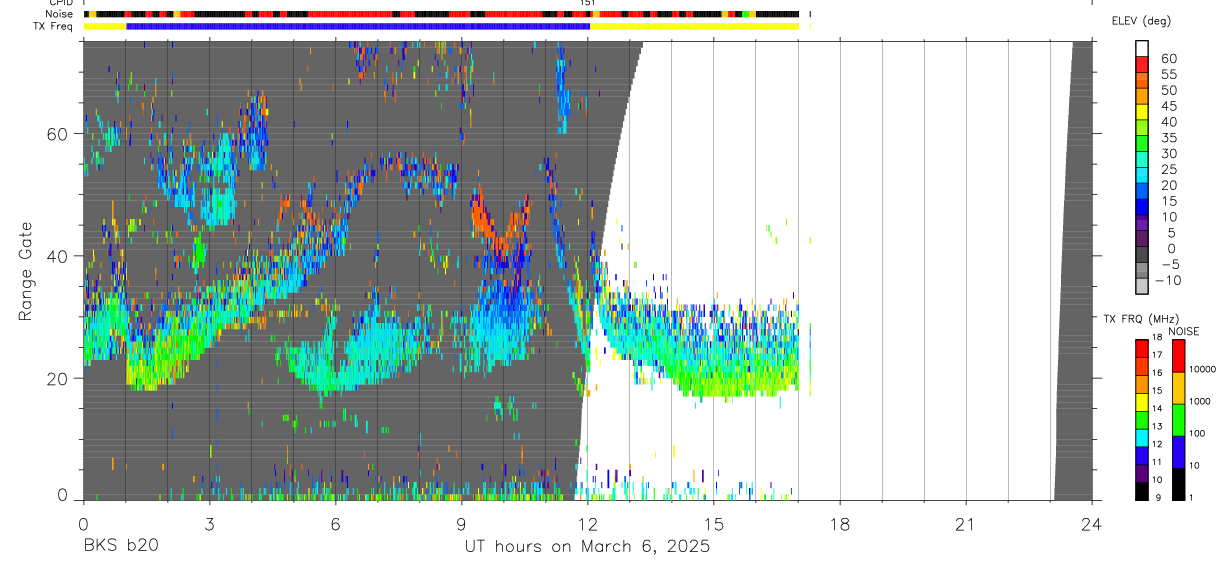Click the 'Noise' row label at the top left
Viewport: 1228px width, 567px height.
tap(61, 14)
